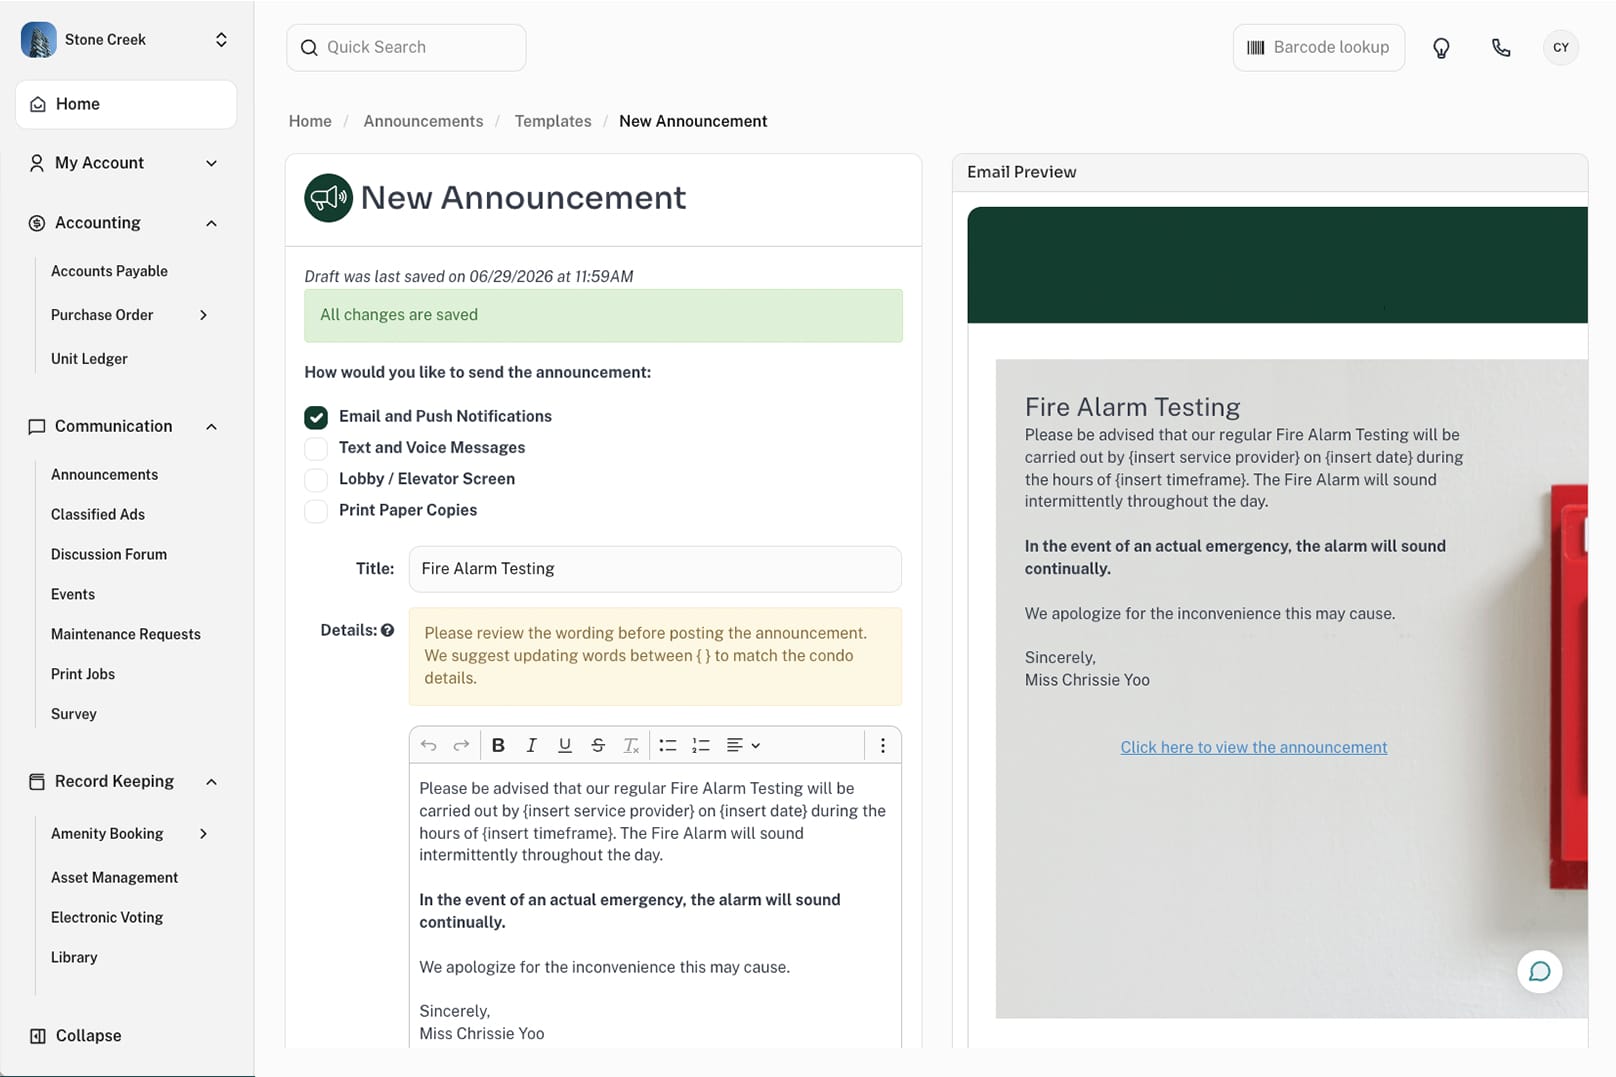The height and width of the screenshot is (1077, 1616).
Task: Click the lightbulb icon in header
Action: pyautogui.click(x=1441, y=48)
